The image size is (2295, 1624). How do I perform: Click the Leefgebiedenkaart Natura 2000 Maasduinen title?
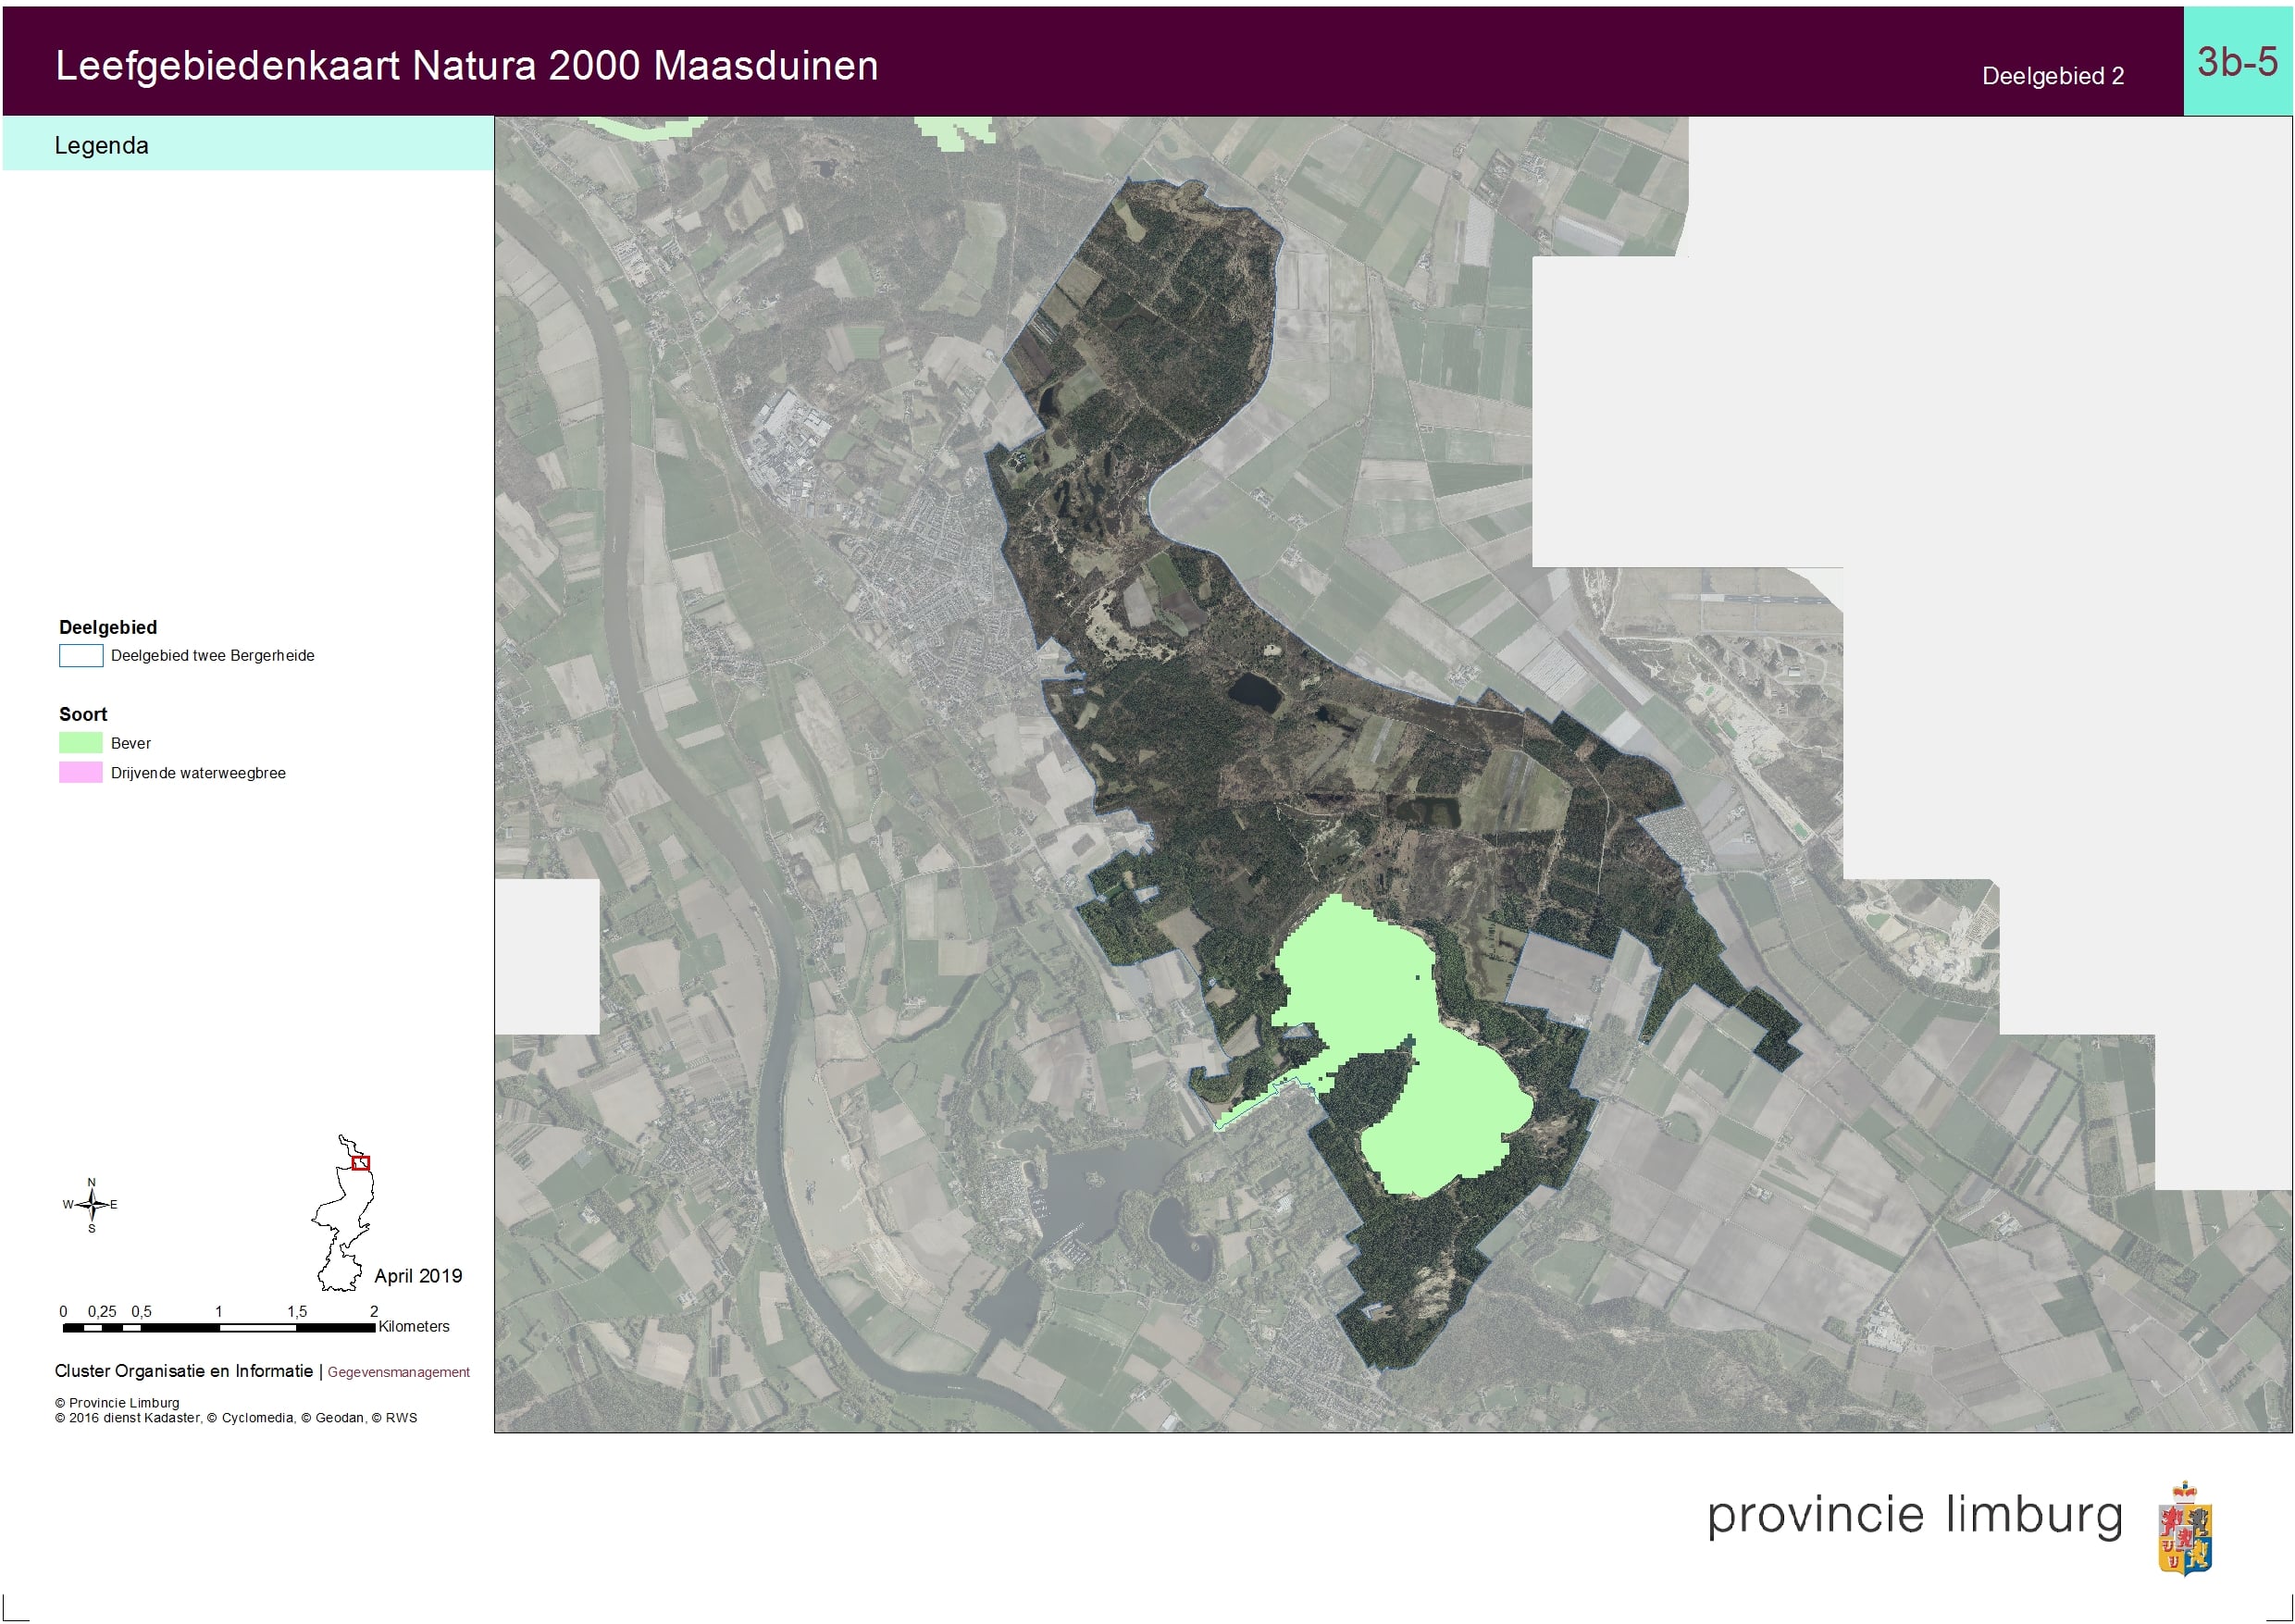pyautogui.click(x=466, y=66)
